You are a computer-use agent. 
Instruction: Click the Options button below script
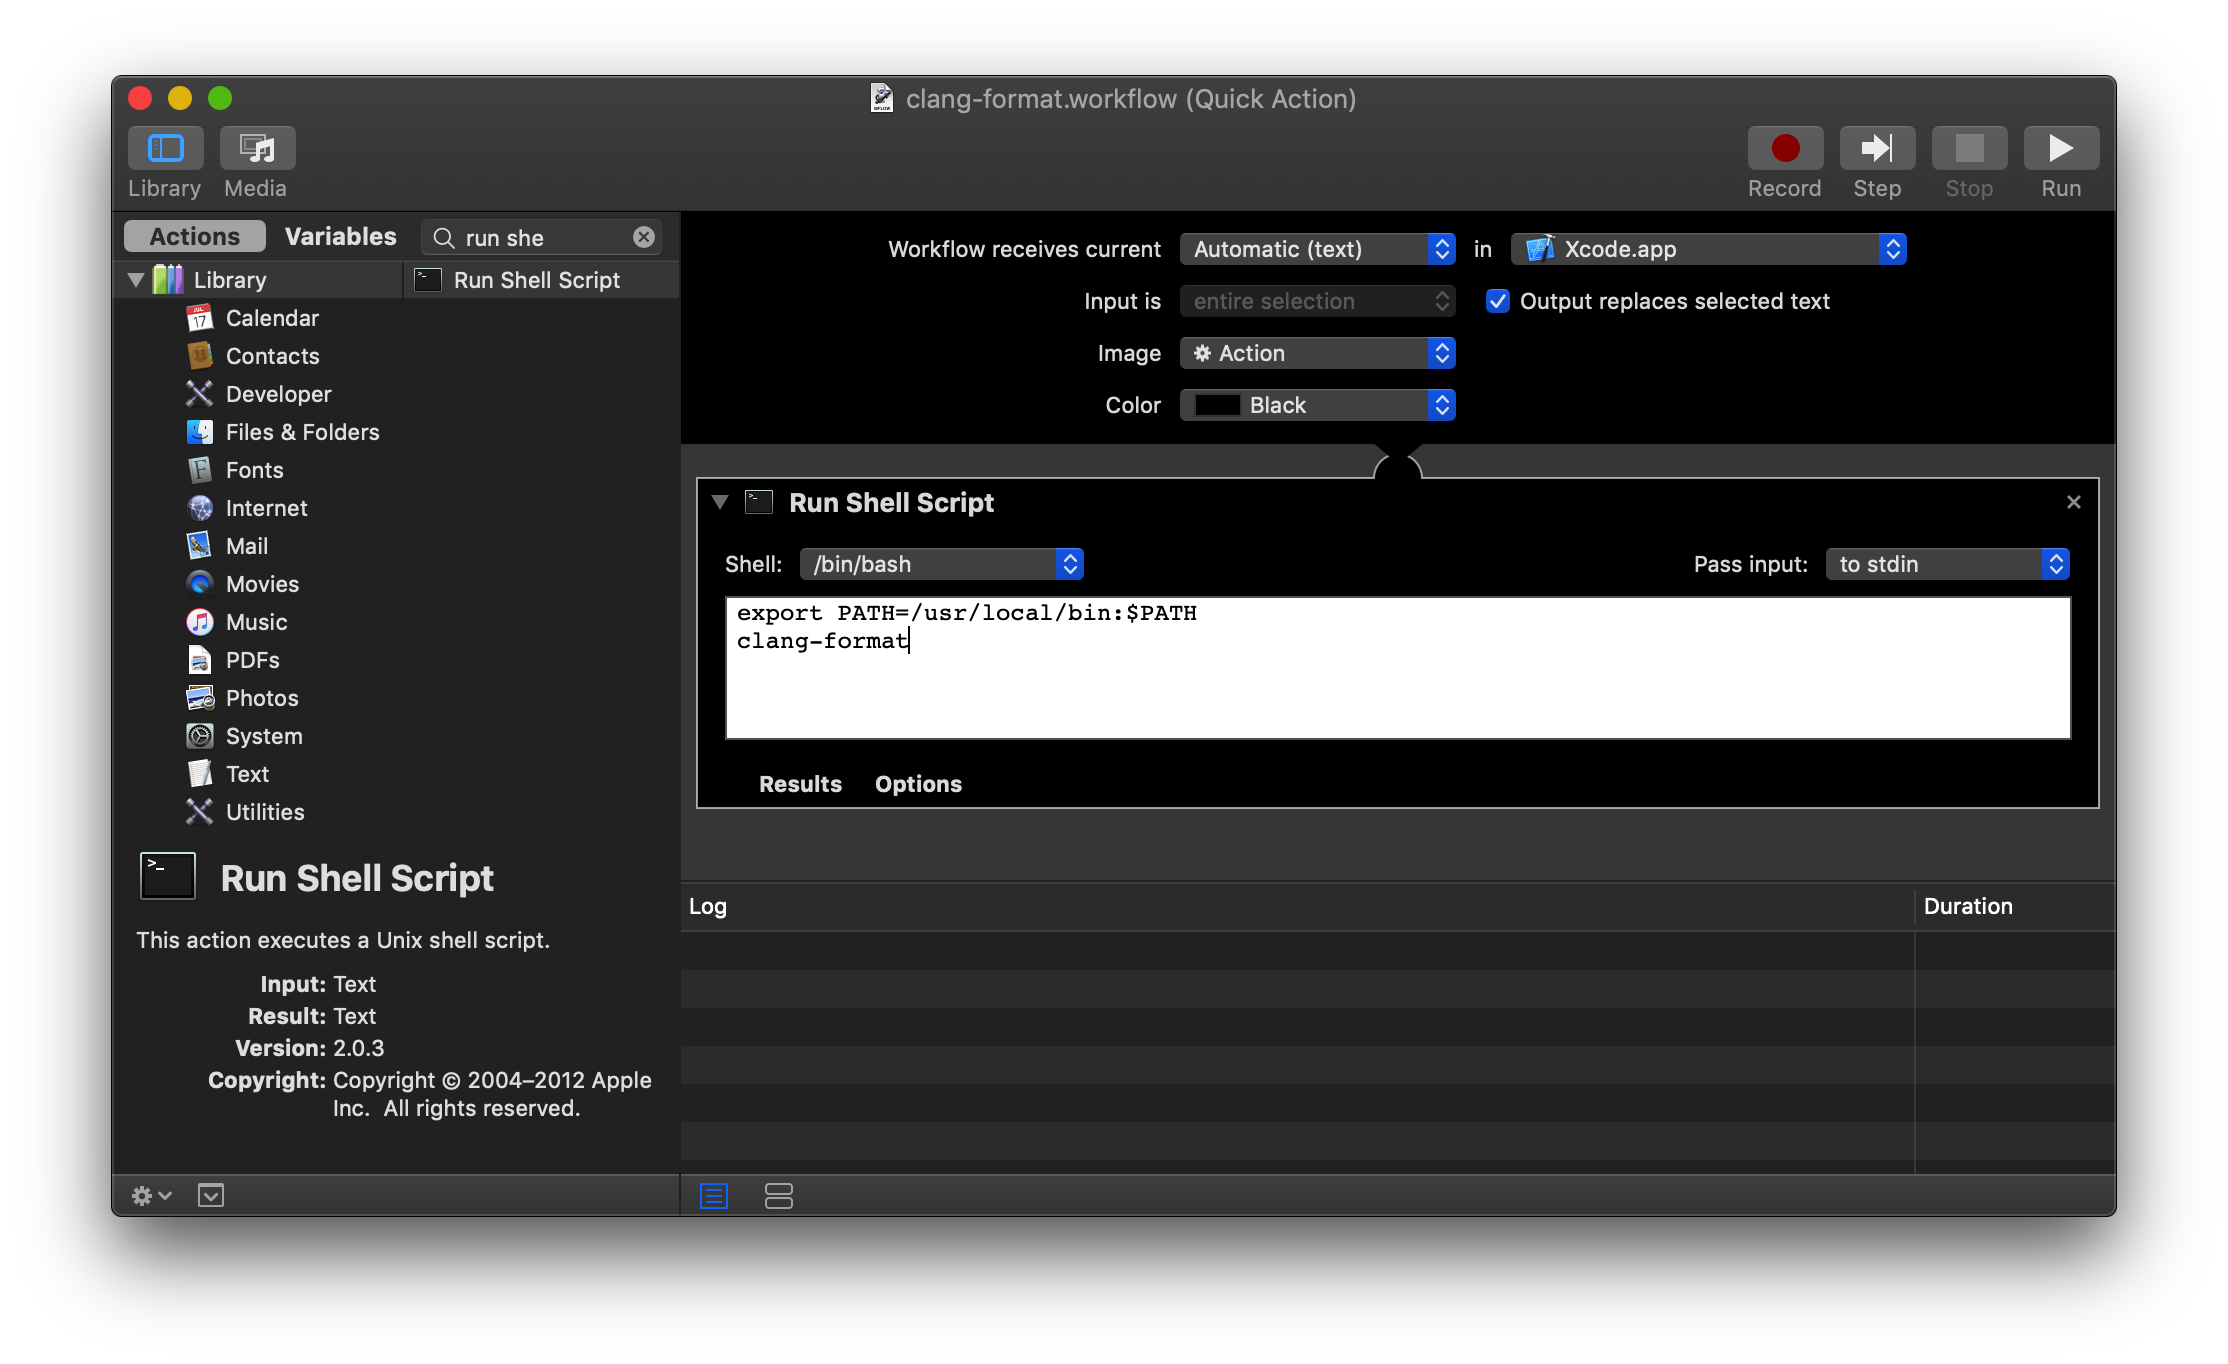point(918,781)
